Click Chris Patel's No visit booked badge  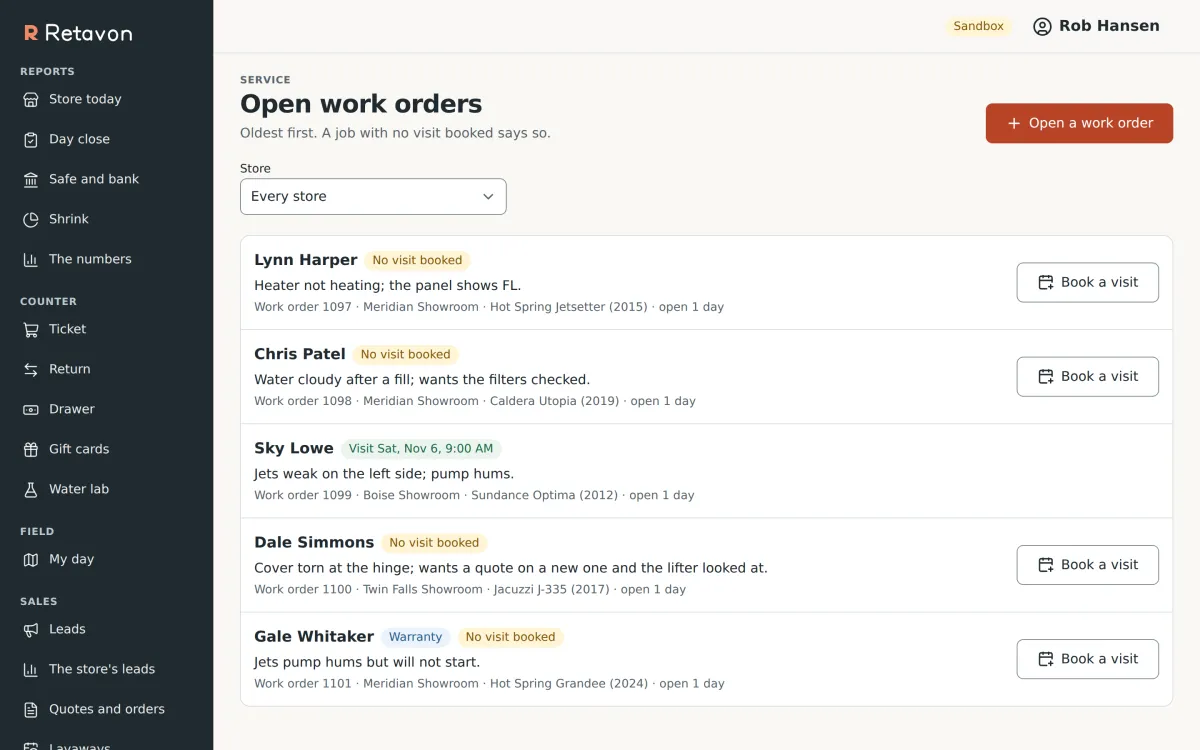click(405, 354)
